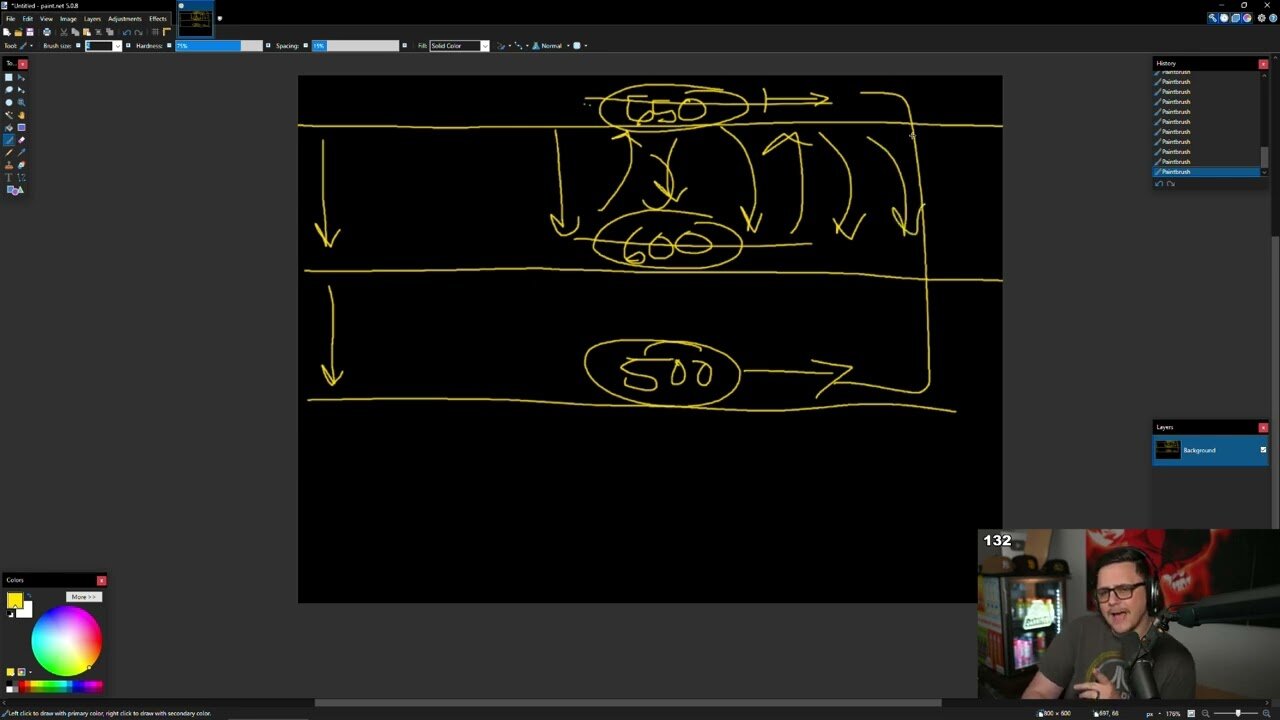Open the Help question mark menu
Image resolution: width=1280 pixels, height=720 pixels.
(1273, 18)
